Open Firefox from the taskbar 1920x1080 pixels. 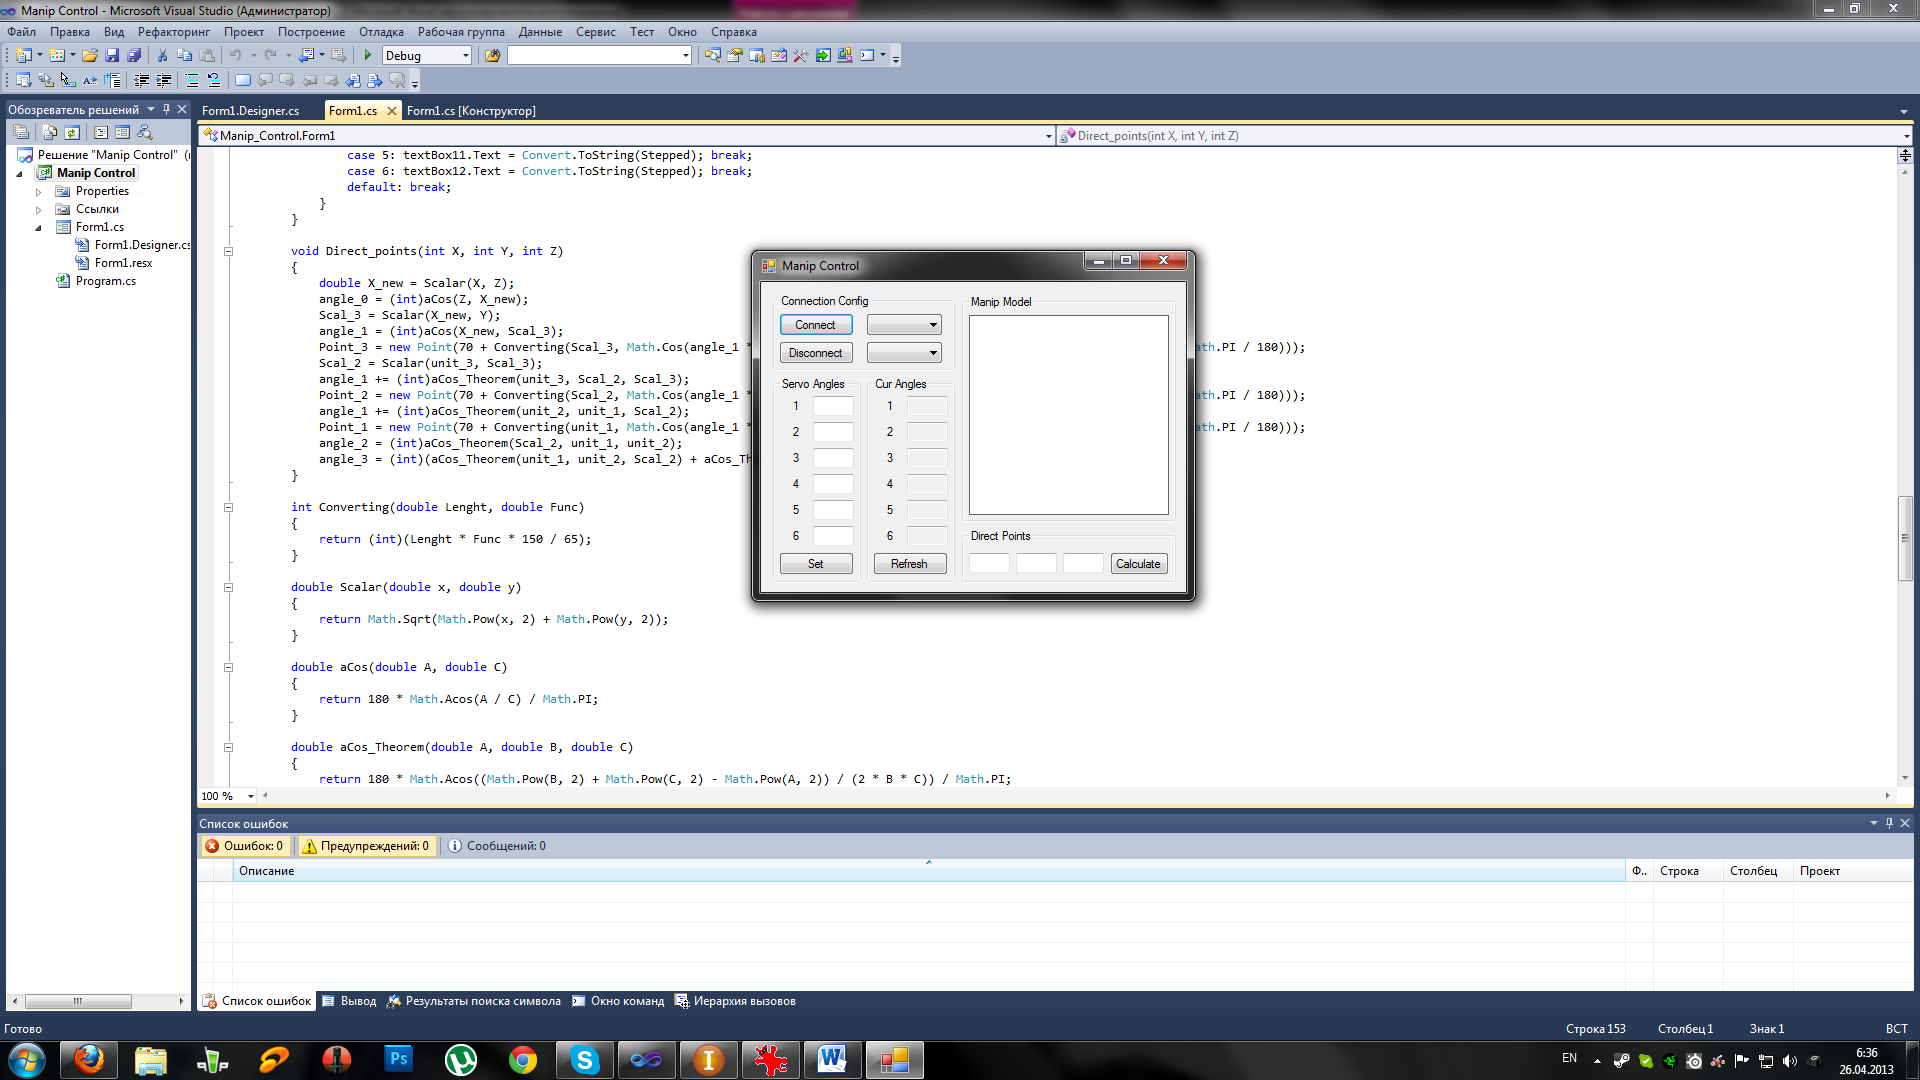click(89, 1060)
